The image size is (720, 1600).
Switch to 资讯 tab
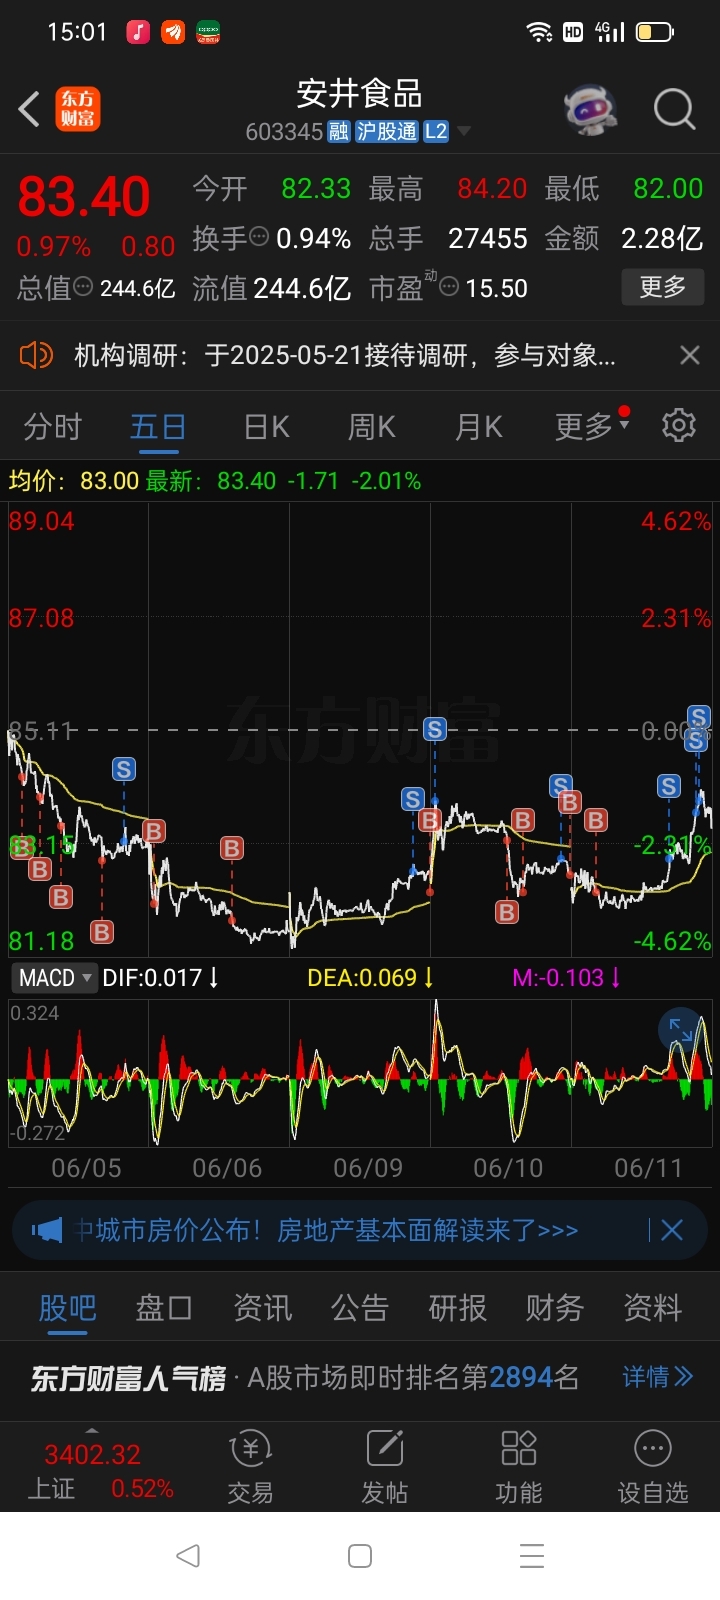262,1308
